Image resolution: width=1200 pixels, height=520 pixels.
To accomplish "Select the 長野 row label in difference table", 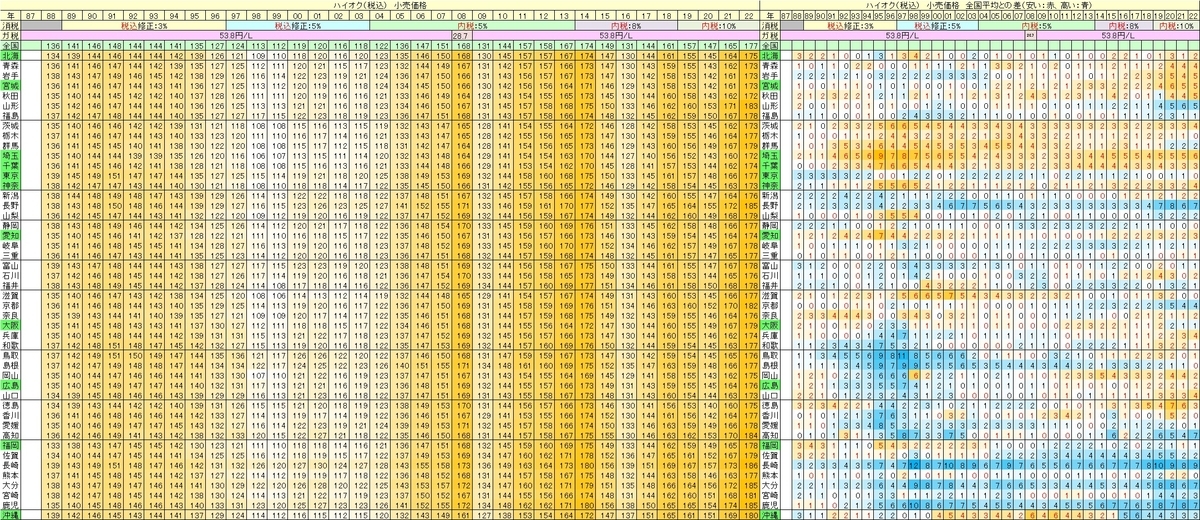I will 770,205.
